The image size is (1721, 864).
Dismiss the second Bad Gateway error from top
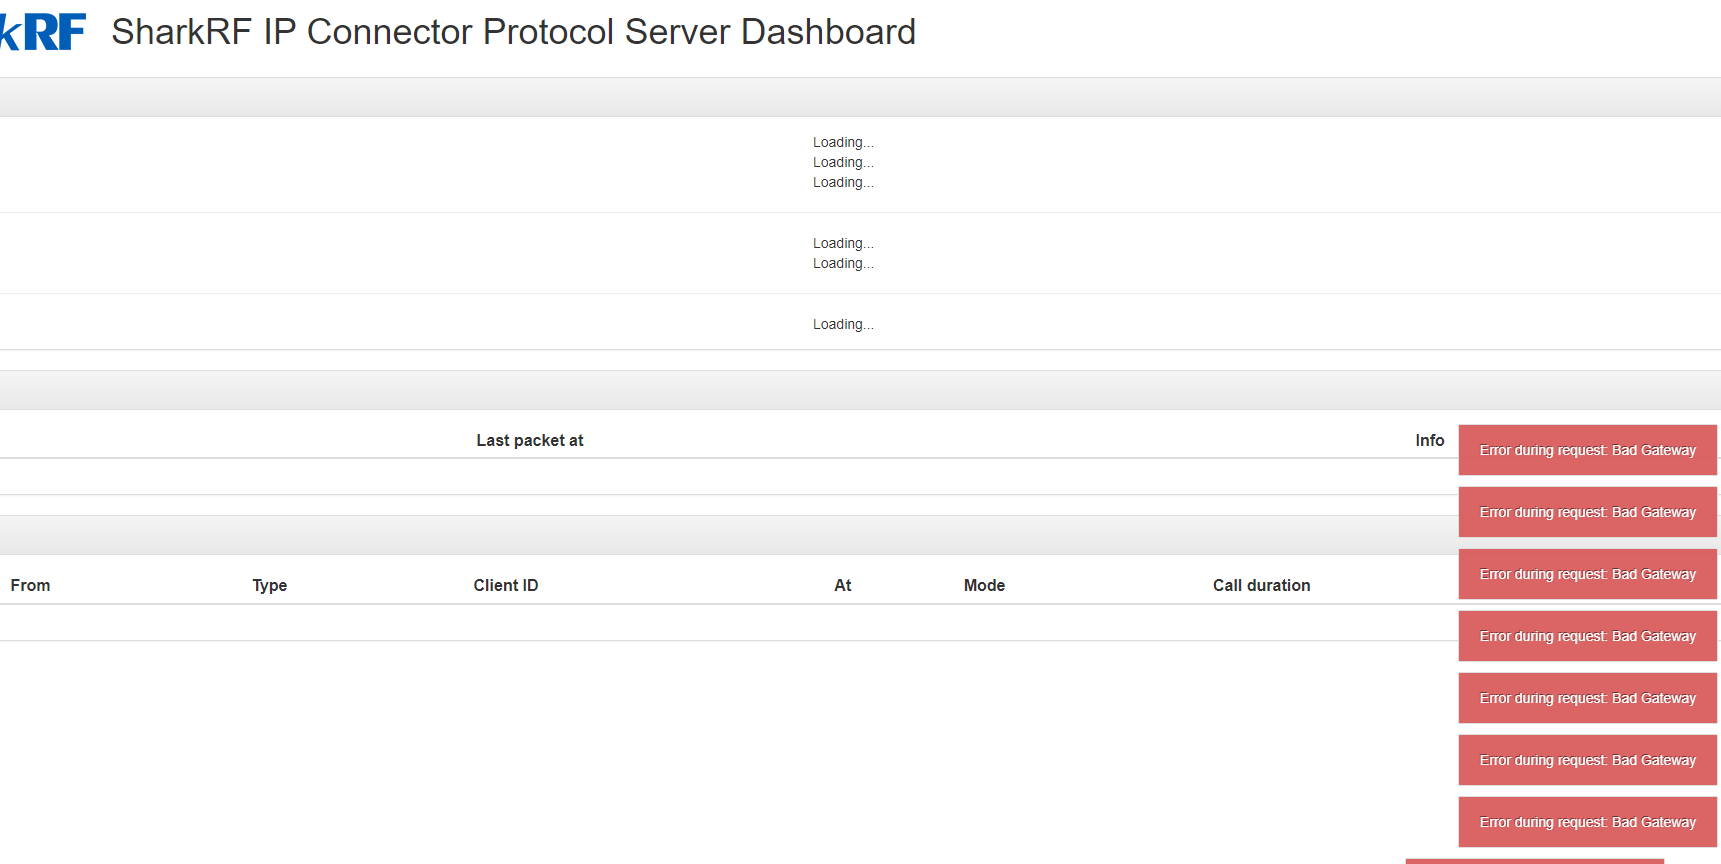pyautogui.click(x=1587, y=512)
